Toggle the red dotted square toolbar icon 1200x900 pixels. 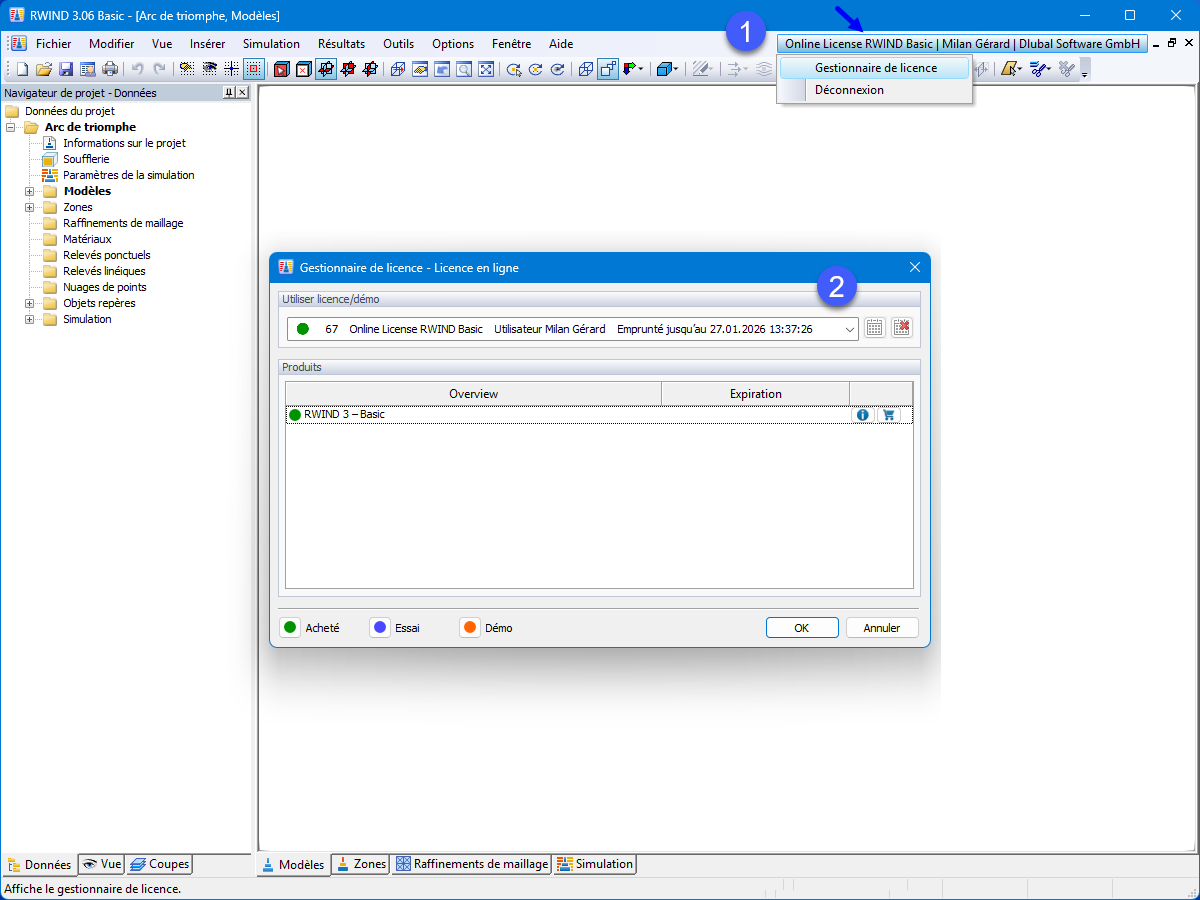254,69
